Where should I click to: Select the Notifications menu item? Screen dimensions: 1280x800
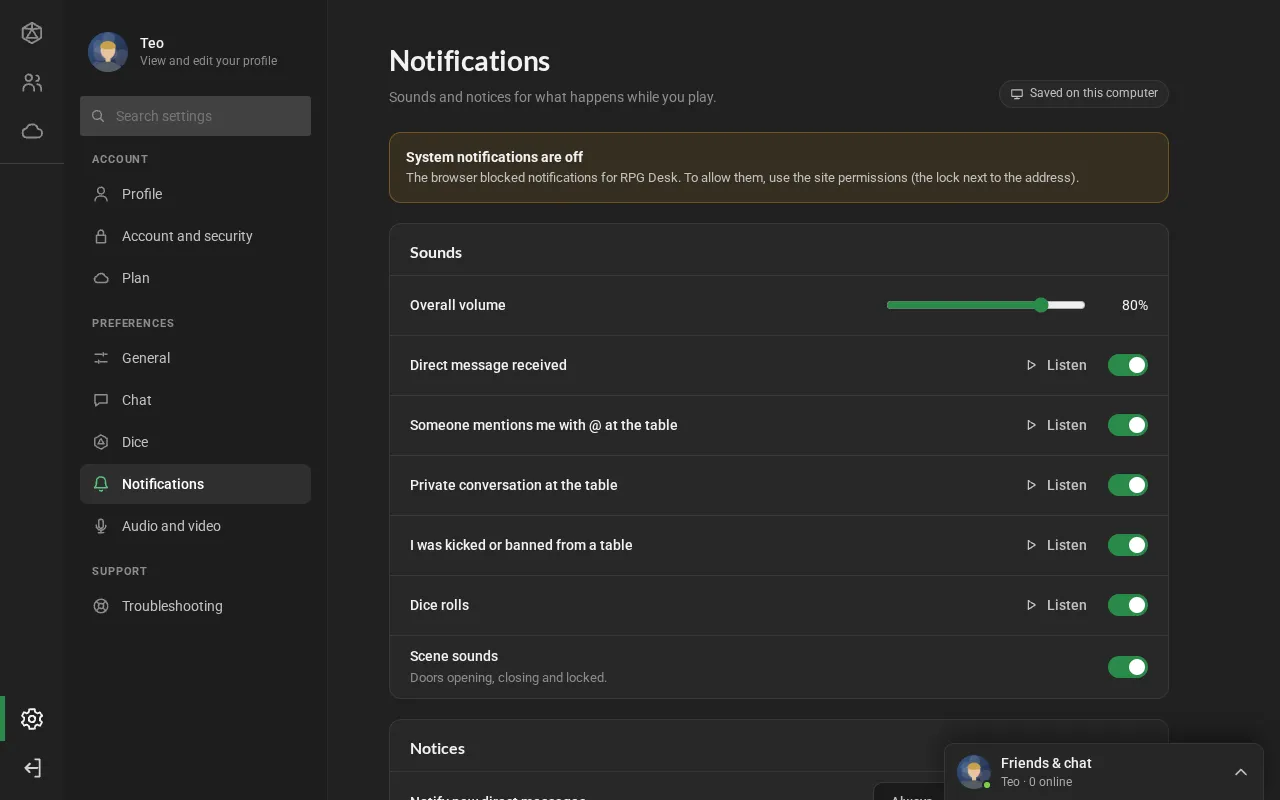[195, 484]
